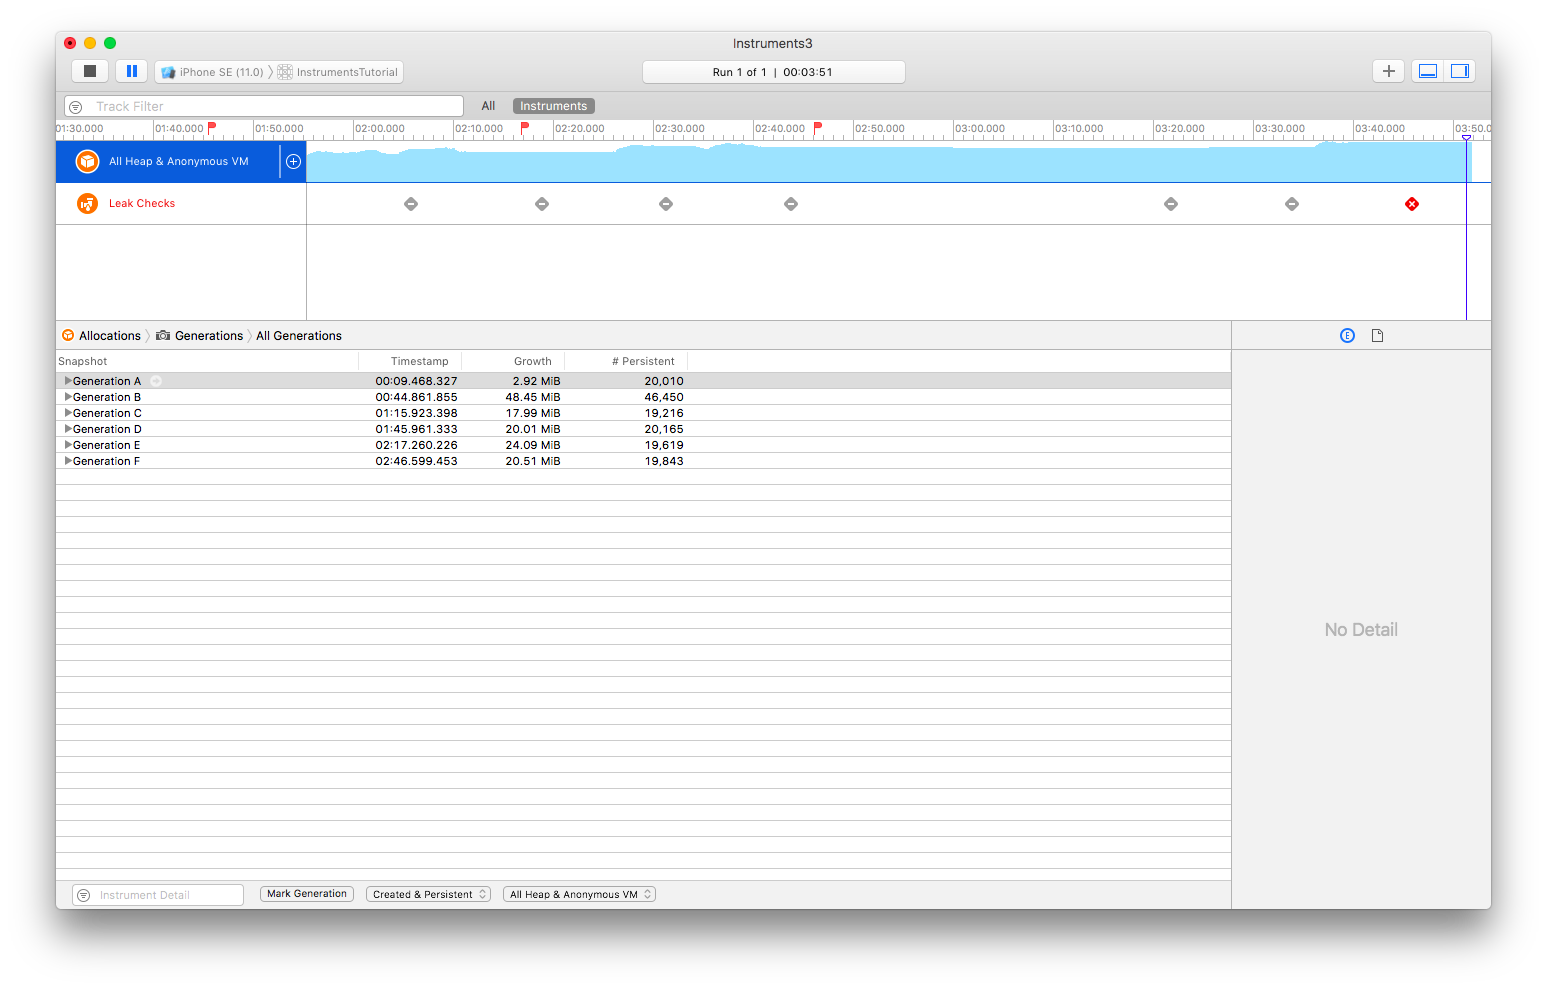1547x989 pixels.
Task: Click the Mark Generation button
Action: [x=307, y=894]
